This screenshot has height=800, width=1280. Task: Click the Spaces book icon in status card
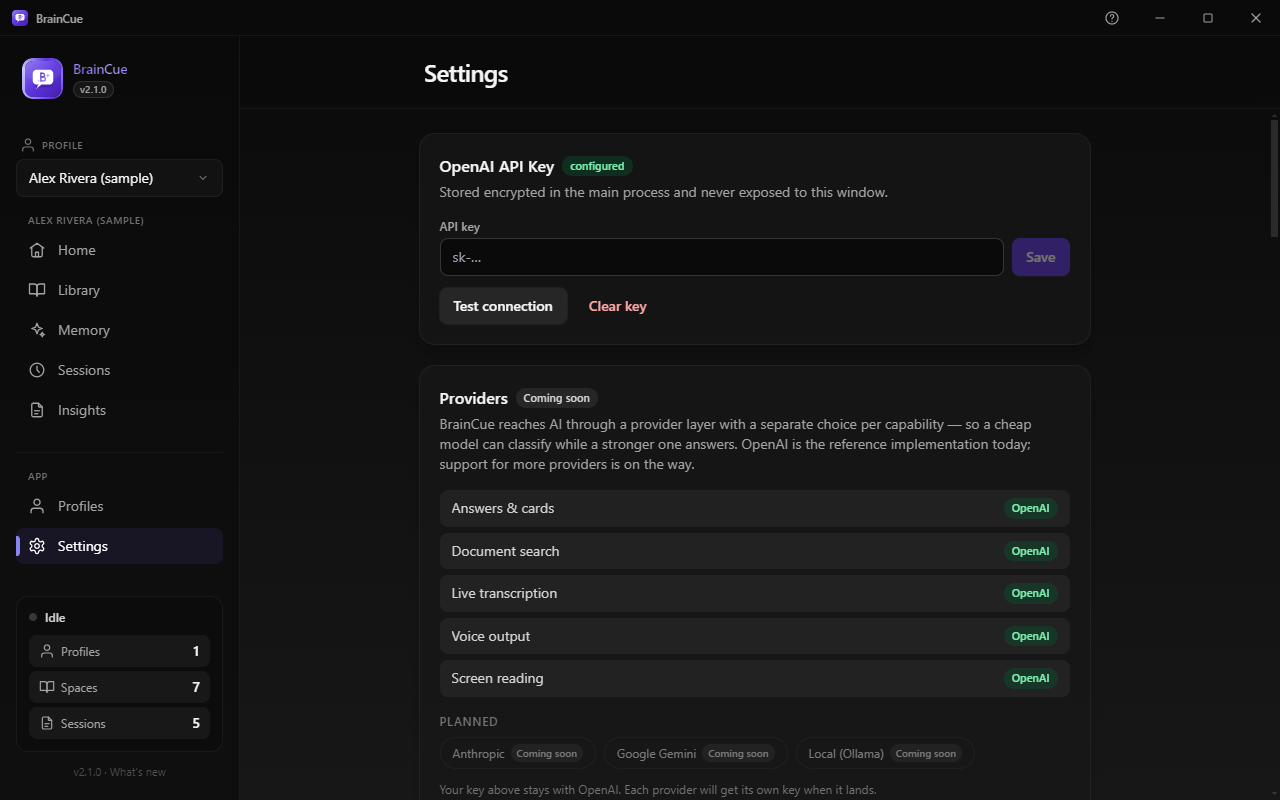click(46, 687)
